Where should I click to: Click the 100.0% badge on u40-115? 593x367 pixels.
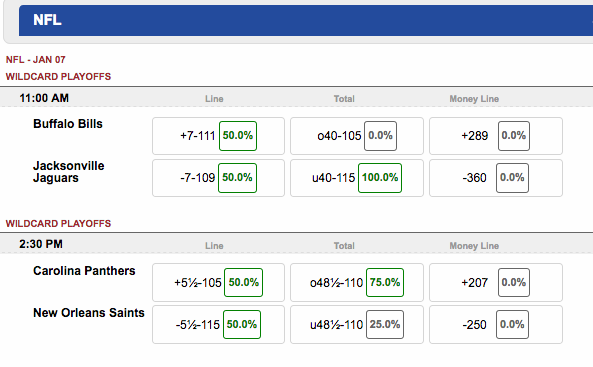[x=380, y=178]
